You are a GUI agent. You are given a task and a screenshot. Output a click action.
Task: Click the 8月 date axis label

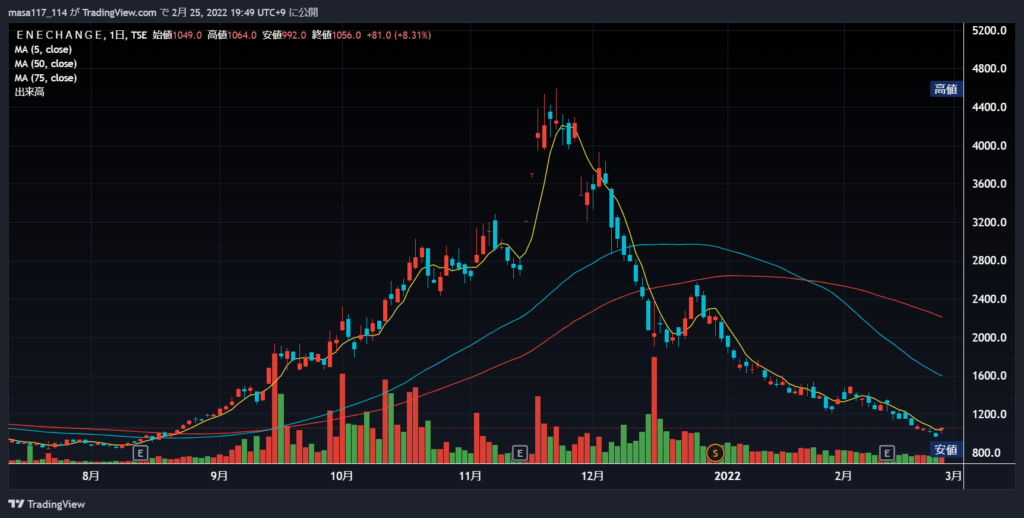pos(91,476)
